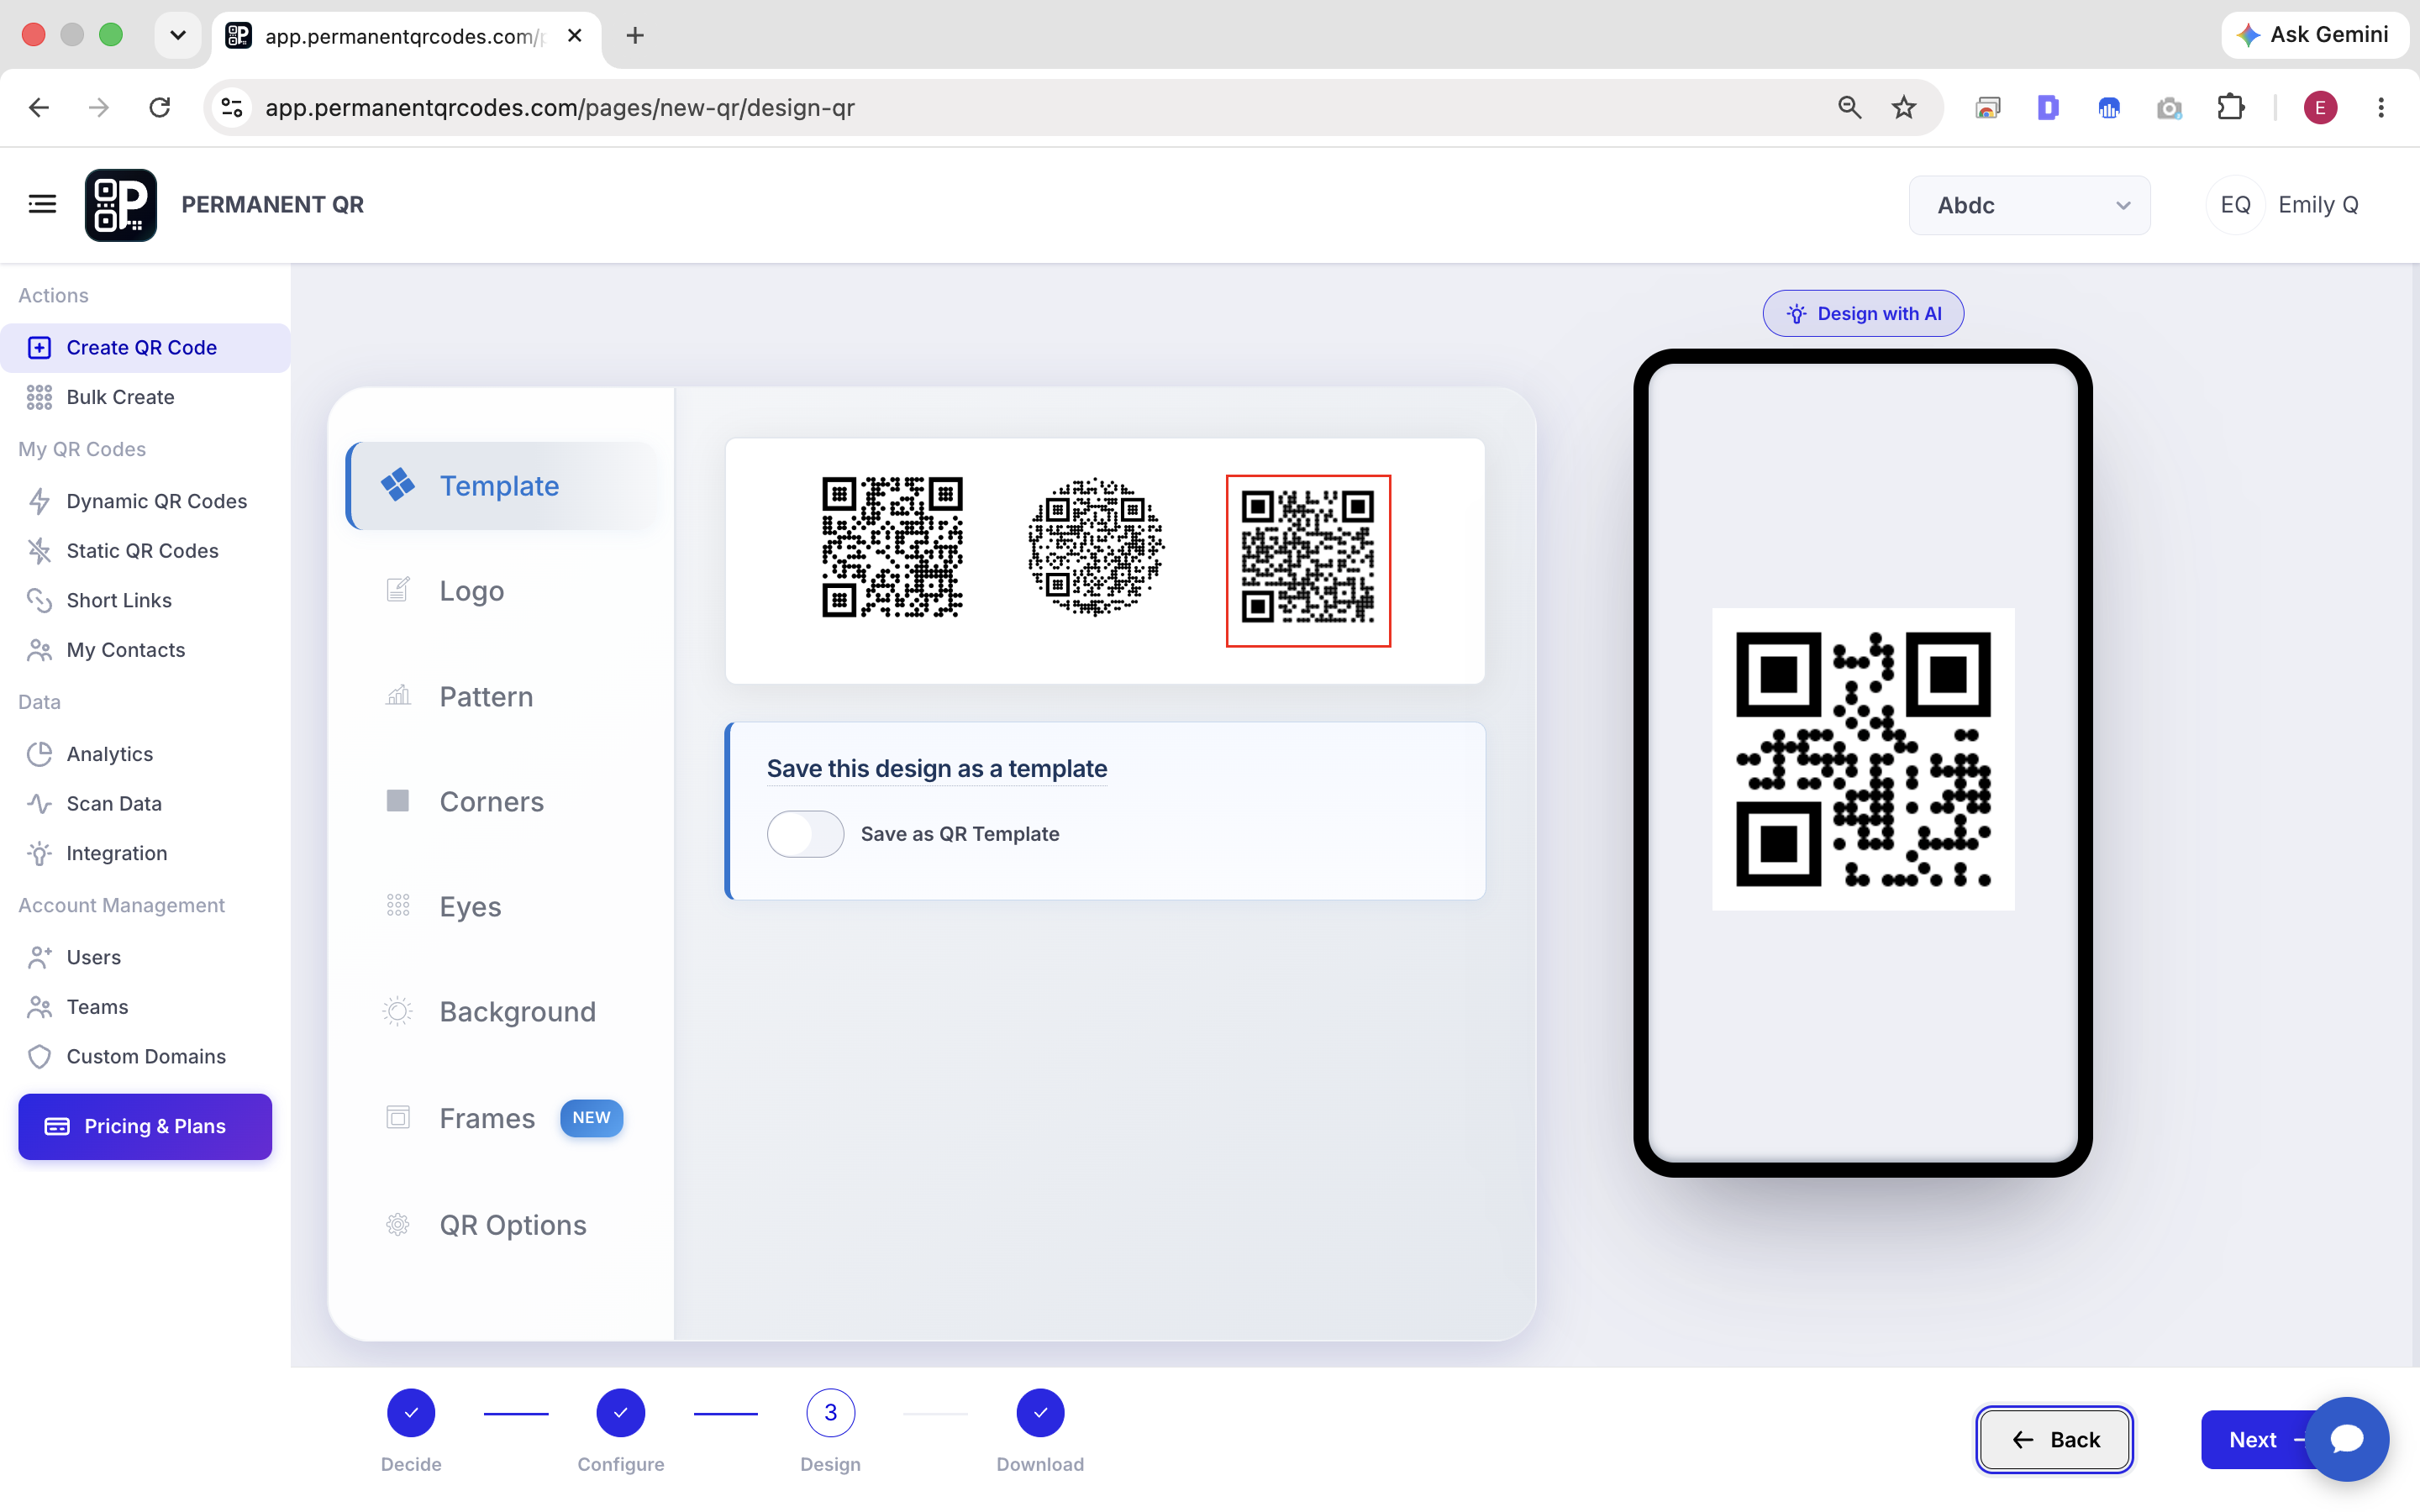2420x1512 pixels.
Task: Open Create QR Code in sidebar
Action: tap(145, 348)
